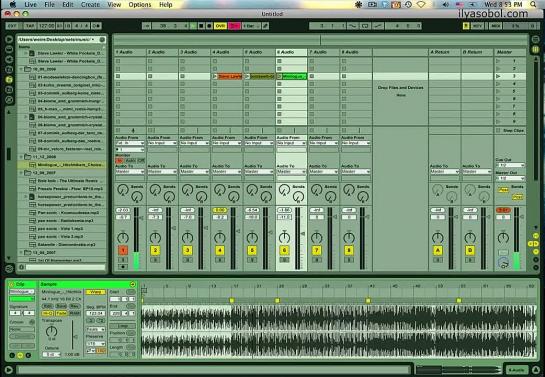The image size is (545, 377).
Task: Open the Live Device Browser sidebar icon
Action: (9, 49)
